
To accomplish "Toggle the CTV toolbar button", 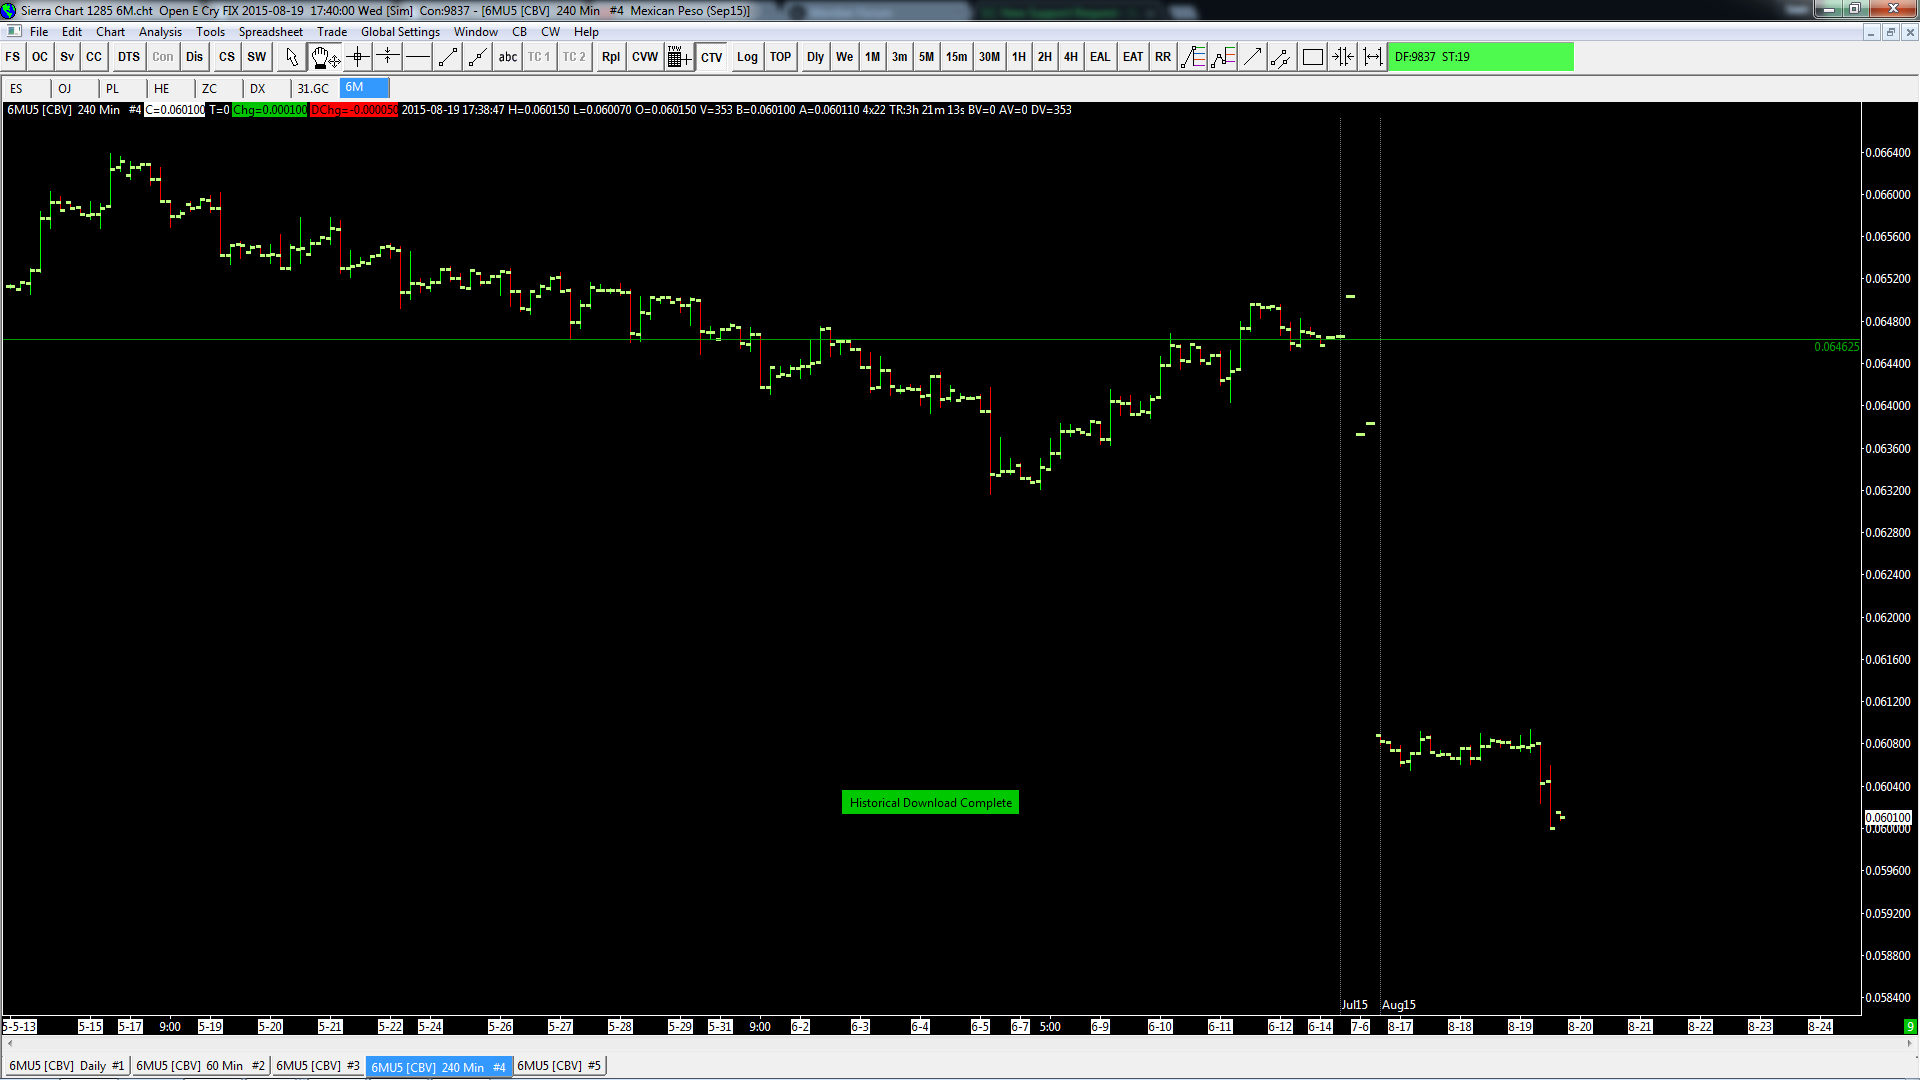I will 711,57.
